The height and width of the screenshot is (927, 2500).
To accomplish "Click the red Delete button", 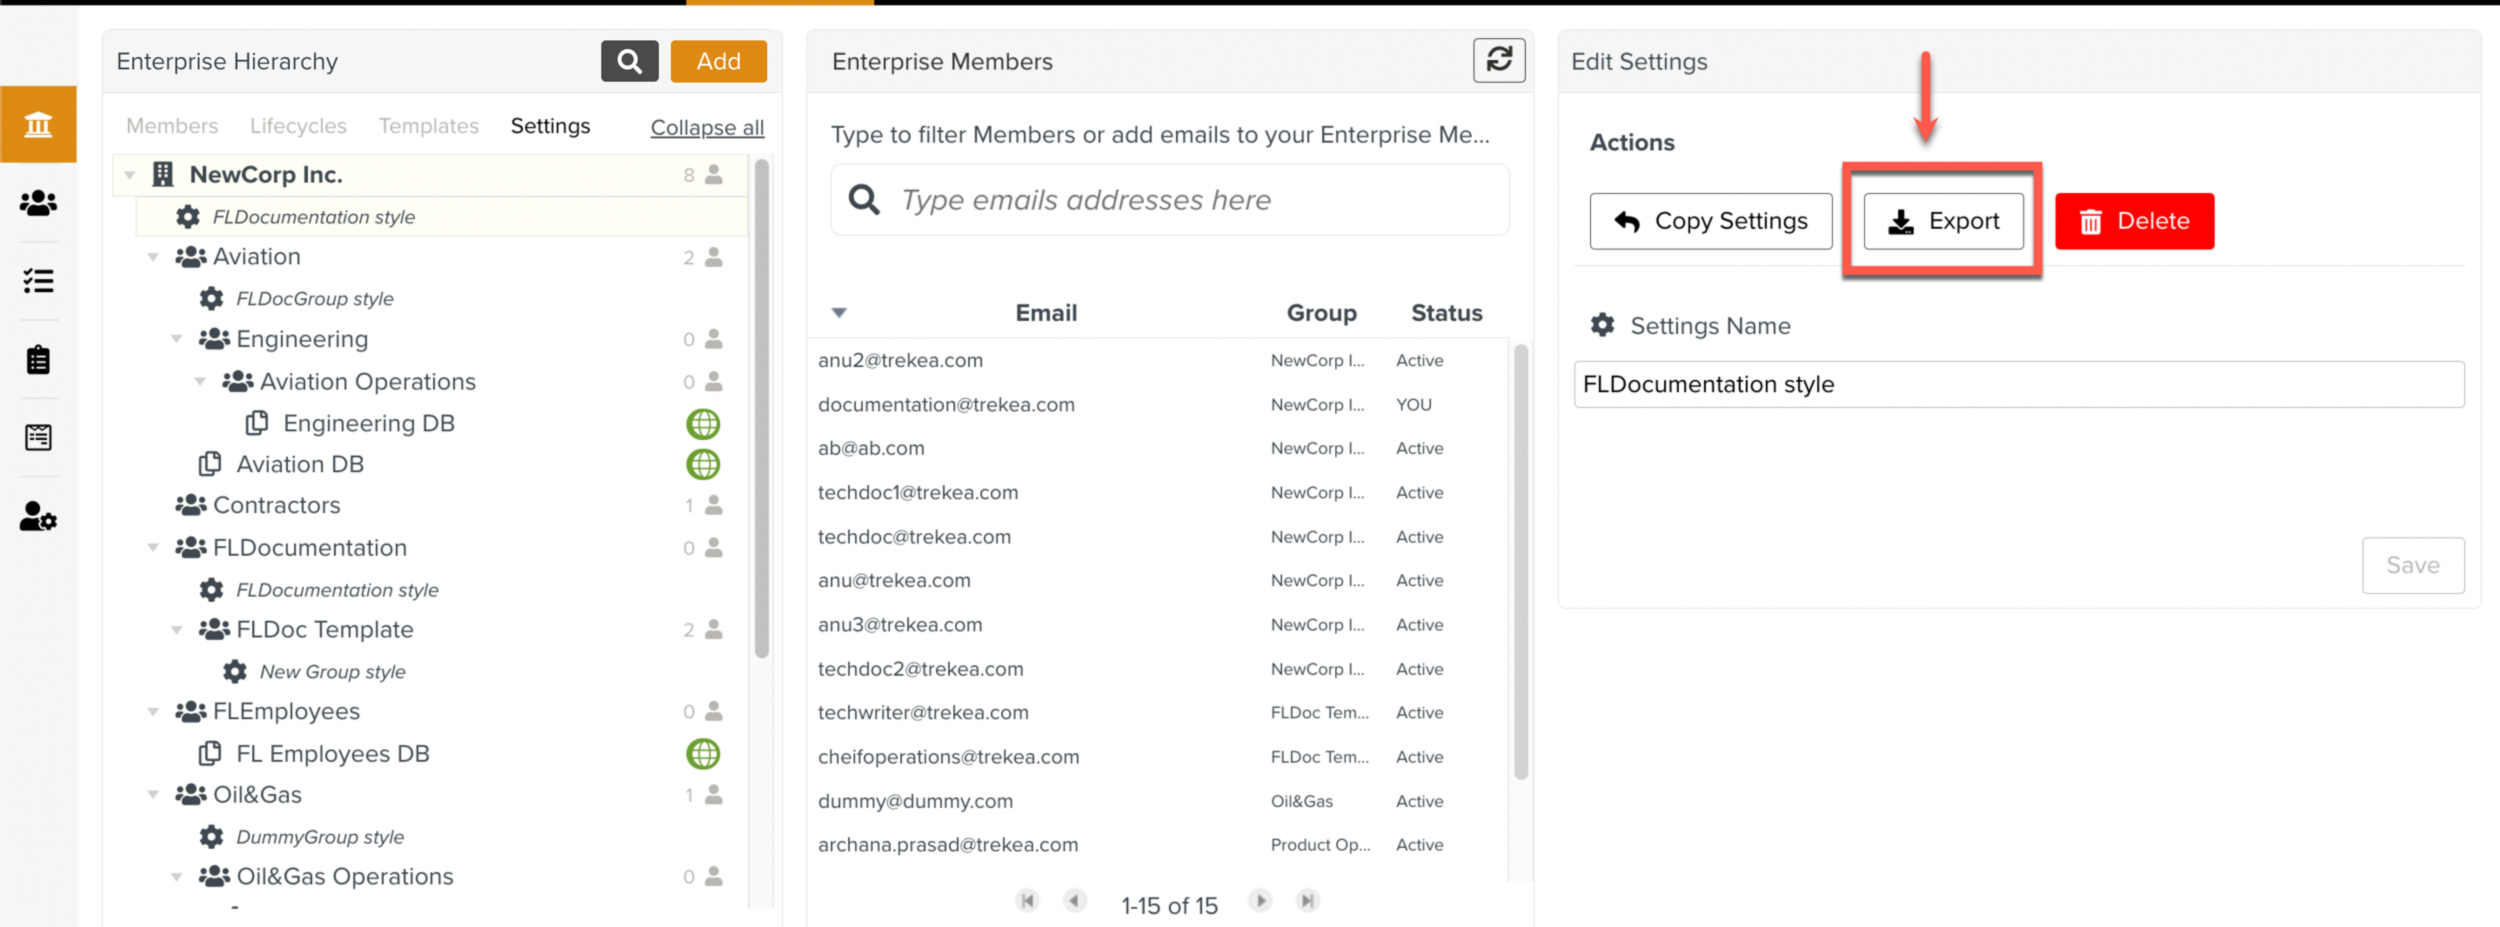I will 2134,221.
